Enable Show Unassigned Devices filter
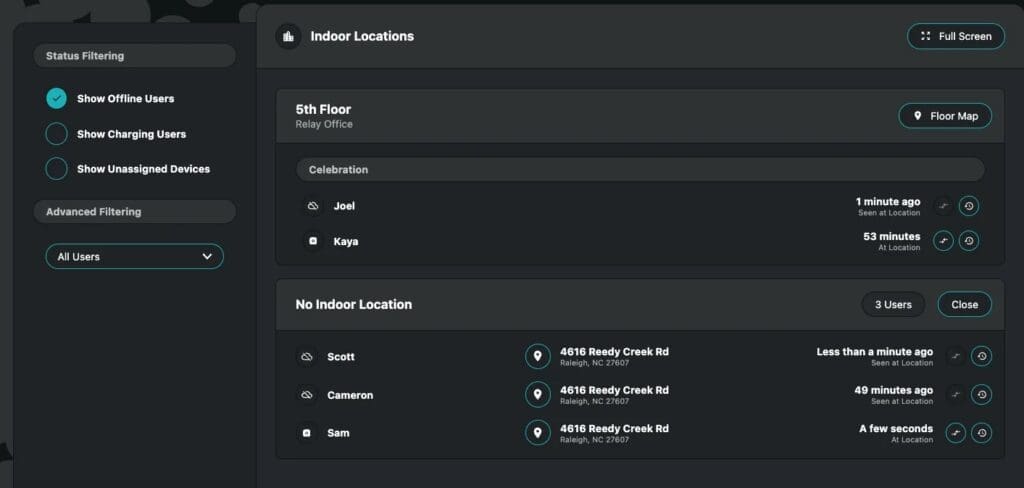1024x488 pixels. [x=56, y=169]
